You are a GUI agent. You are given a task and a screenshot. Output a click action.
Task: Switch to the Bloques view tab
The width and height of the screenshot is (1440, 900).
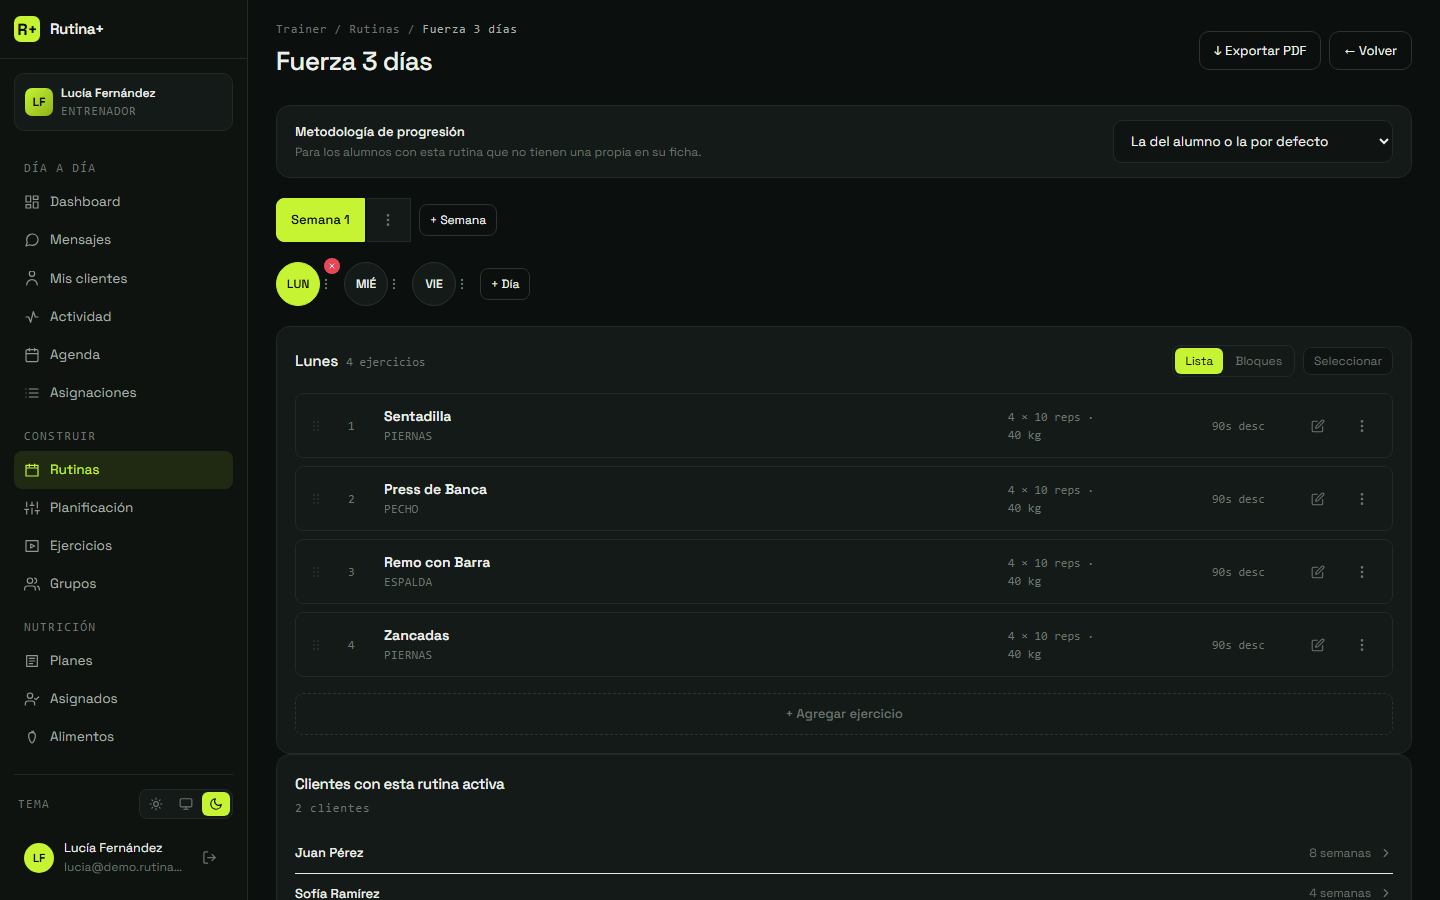click(x=1258, y=361)
